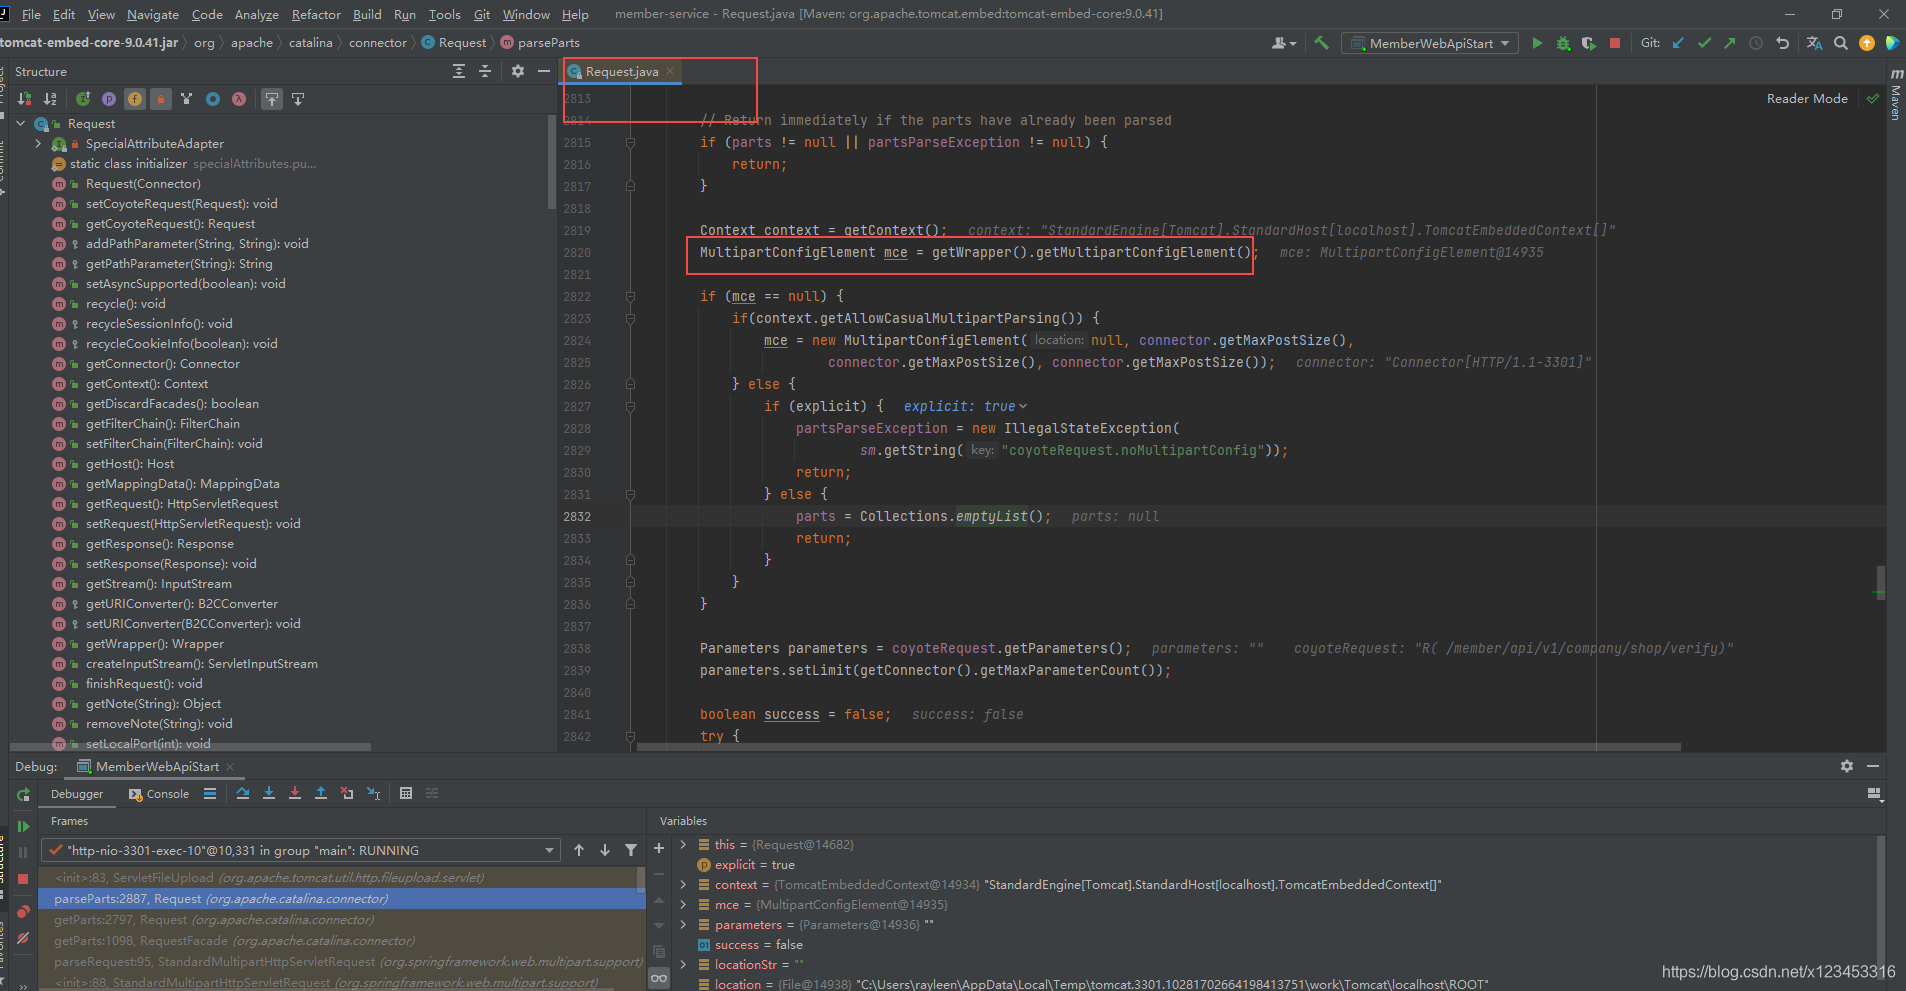The width and height of the screenshot is (1906, 991).
Task: Step into in debugger toolbar
Action: 269,793
